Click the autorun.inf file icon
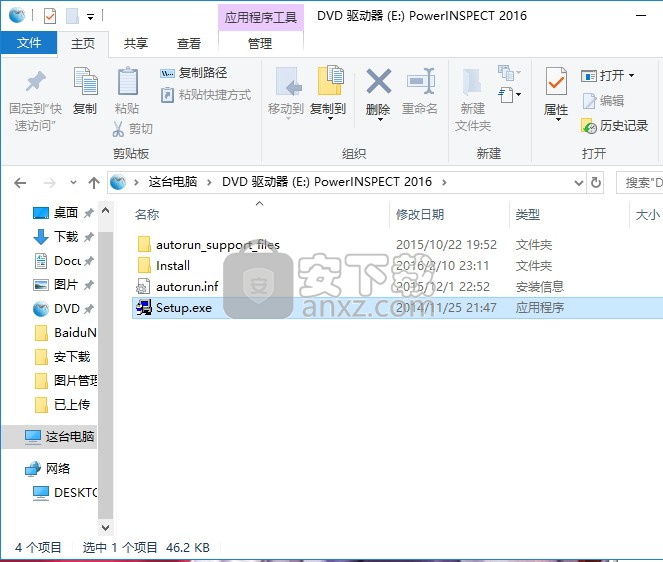The image size is (663, 562). (x=143, y=287)
